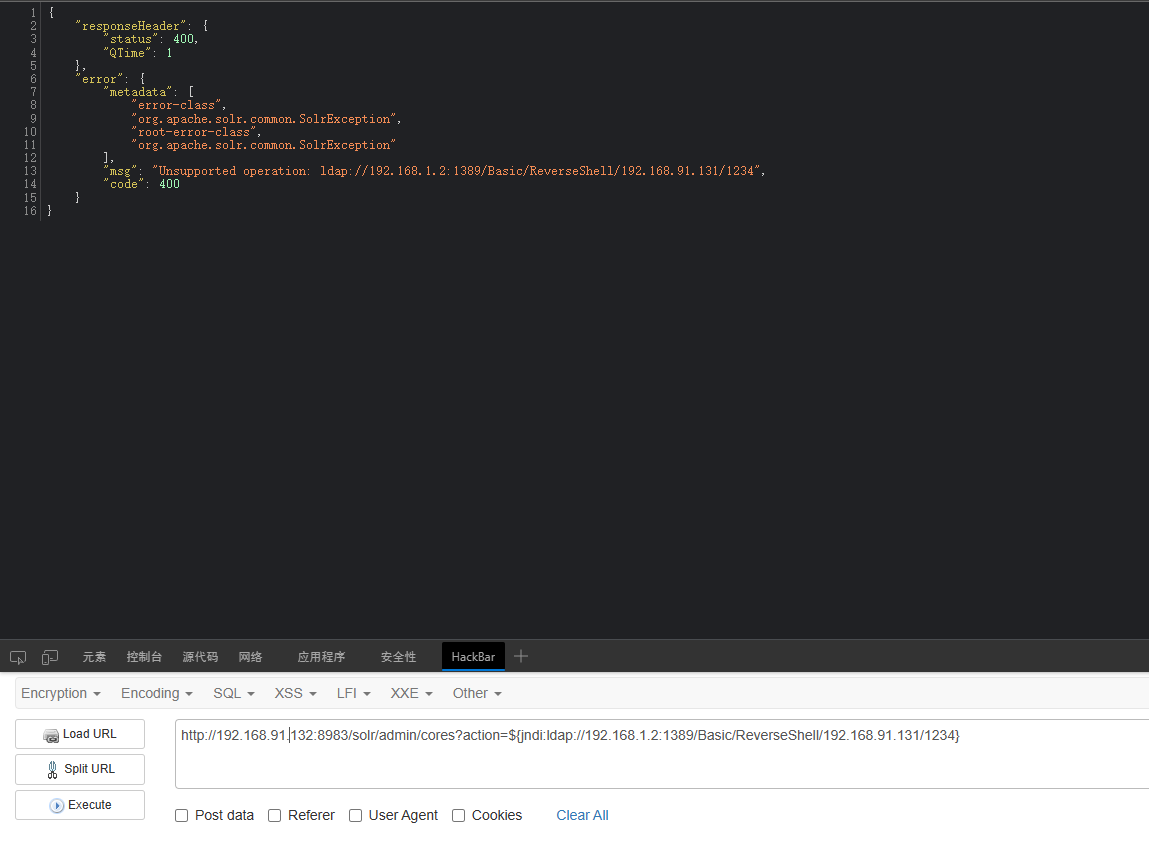Open the LFI dropdown
1149x858 pixels.
(x=354, y=693)
